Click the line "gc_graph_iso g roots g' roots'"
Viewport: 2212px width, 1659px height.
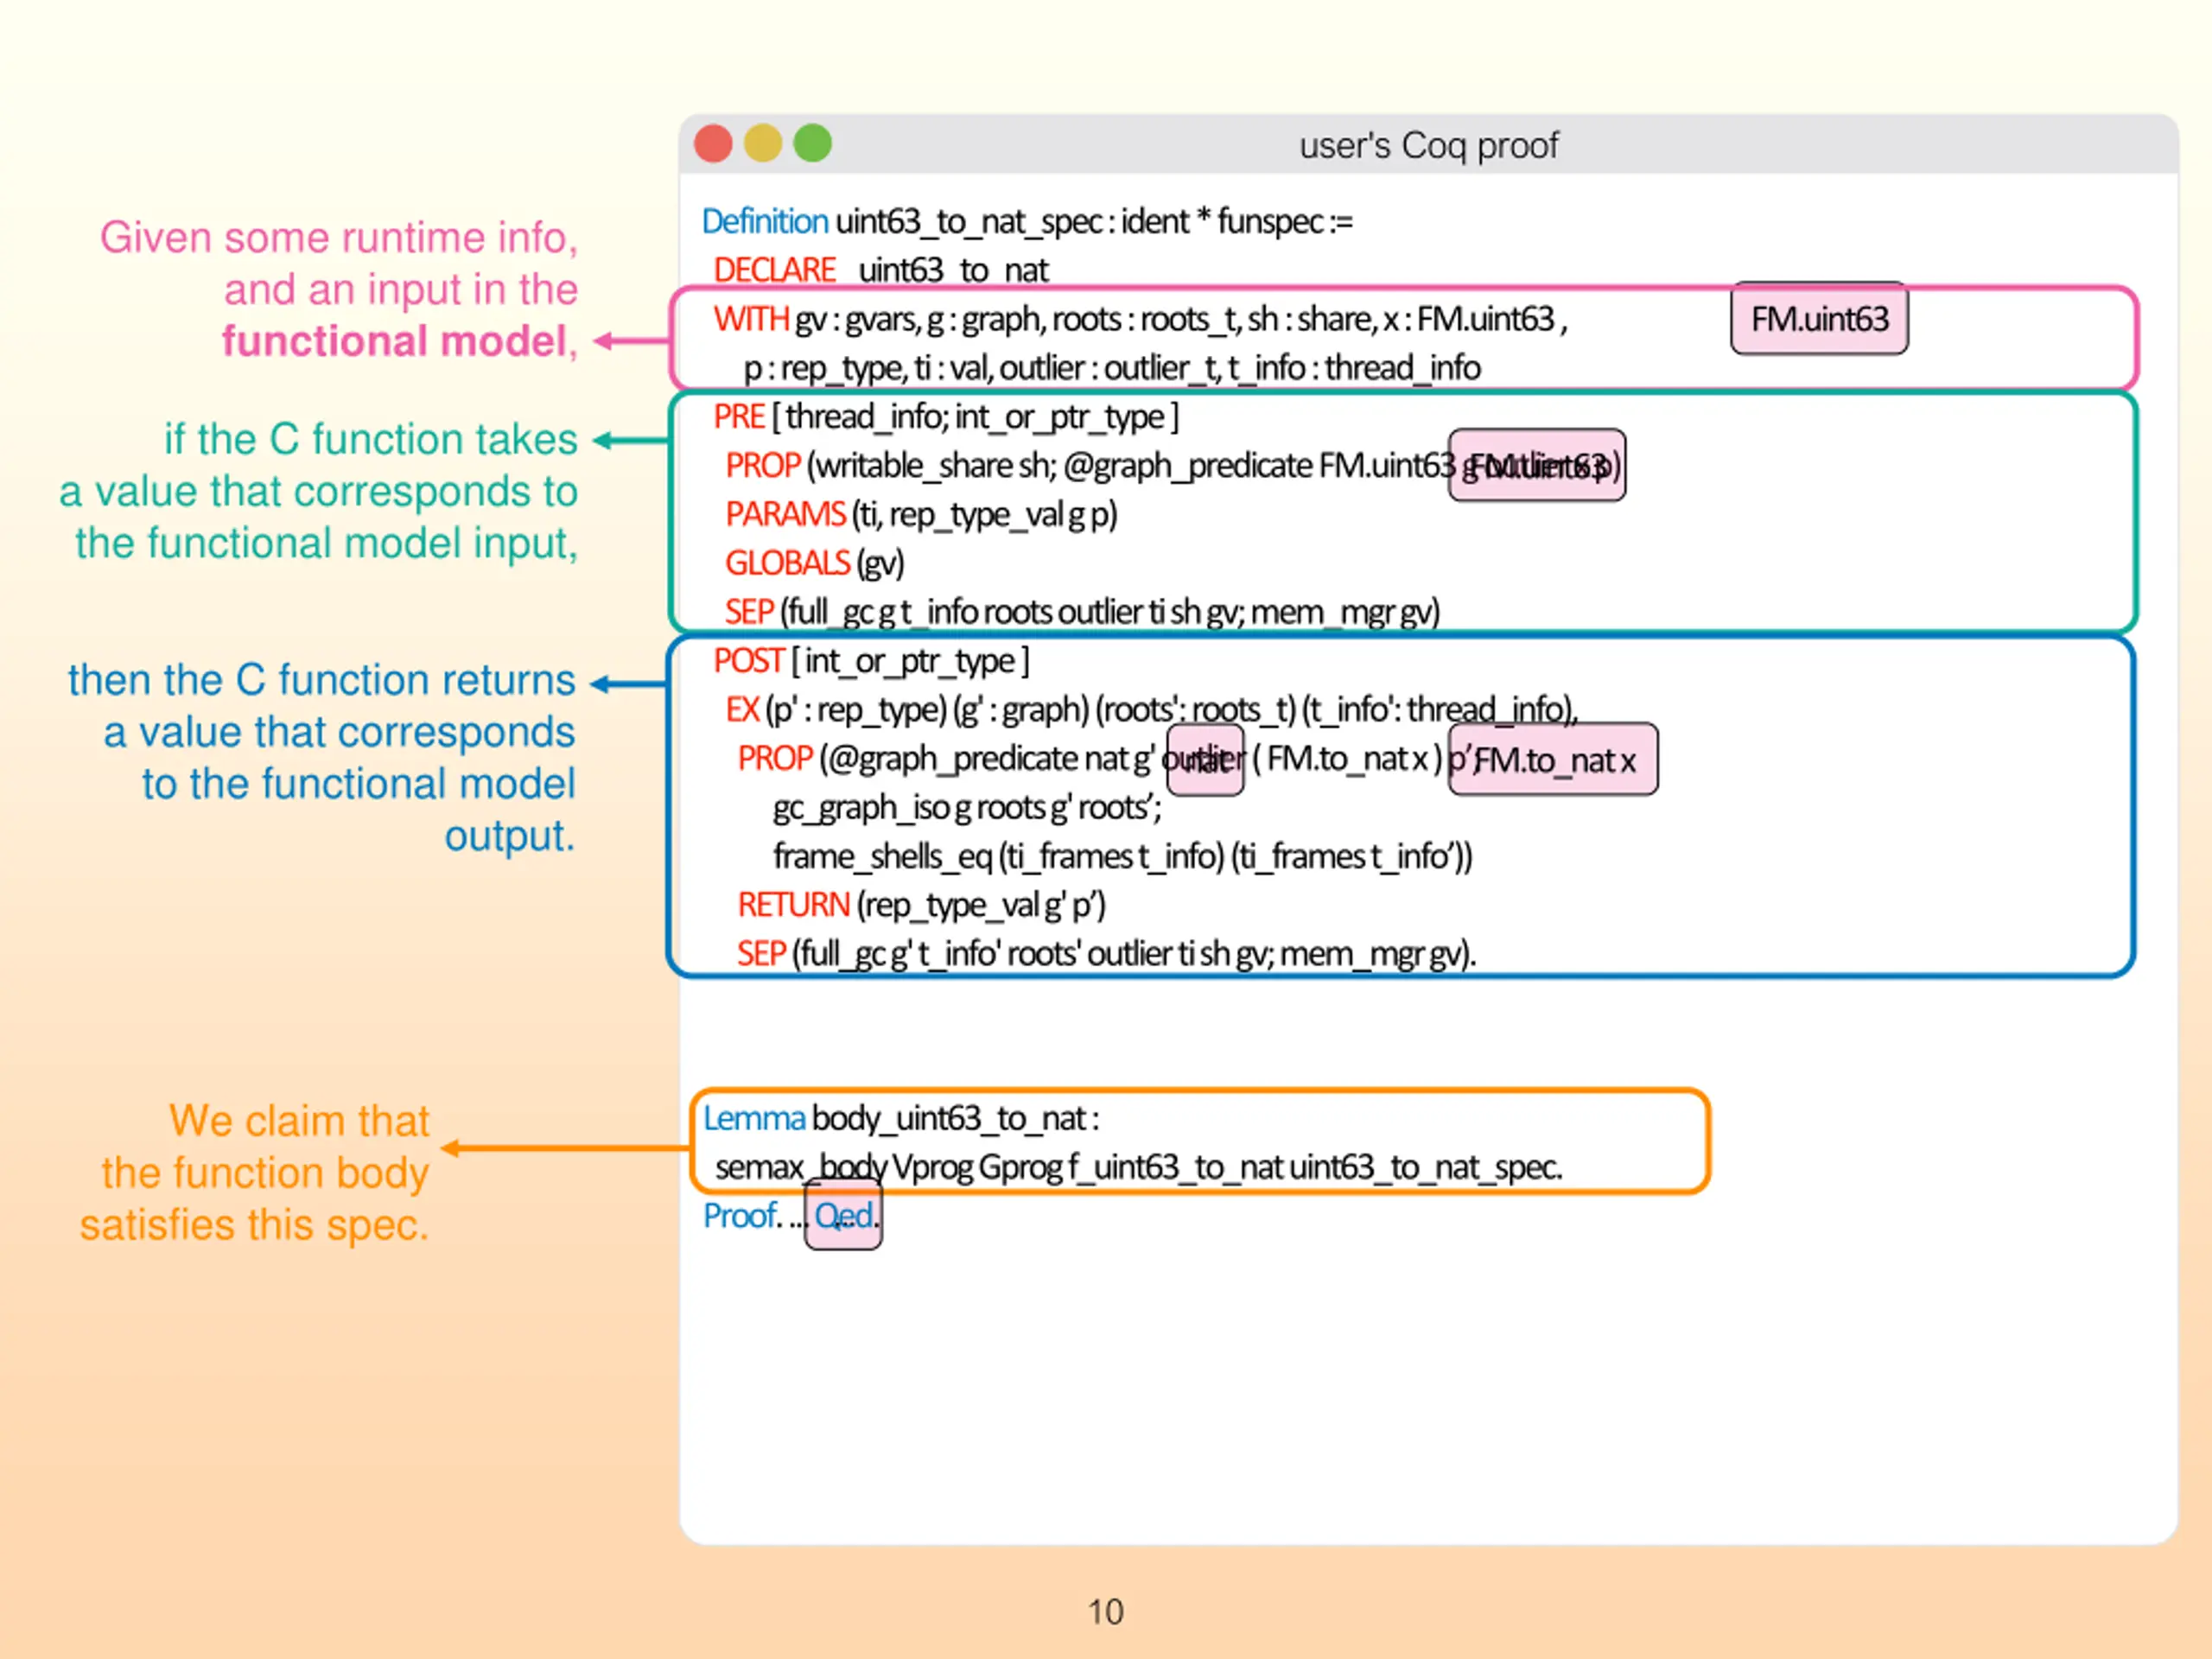[x=967, y=807]
